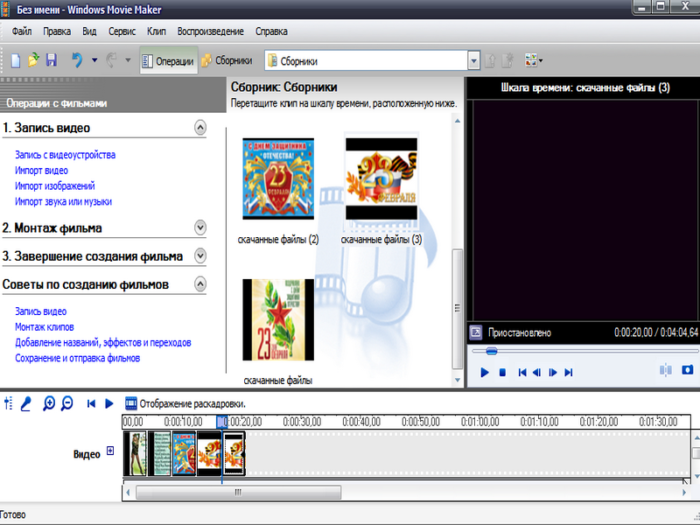Screen dimensions: 700x525
Task: Toggle the Операции tasks pane button
Action: (168, 61)
